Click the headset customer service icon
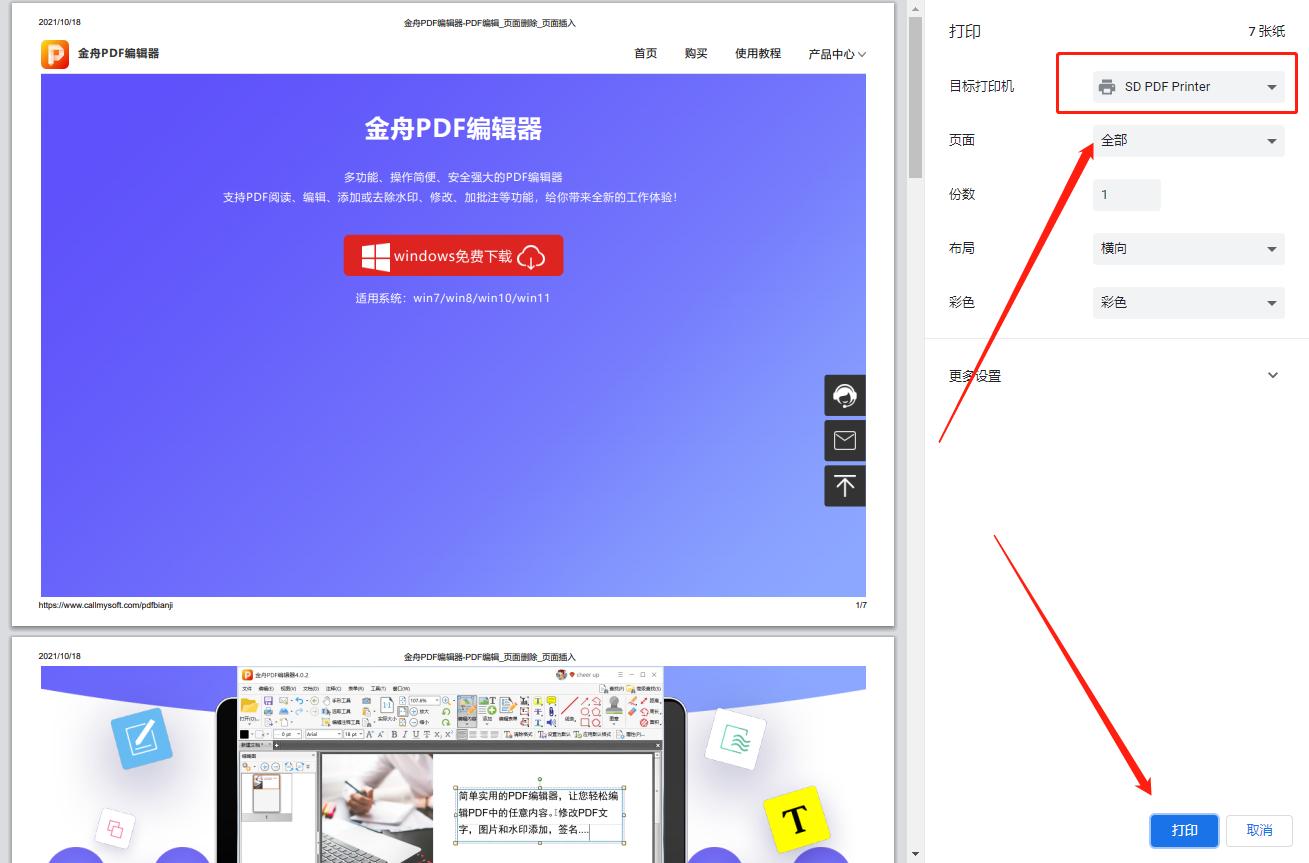This screenshot has width=1309, height=863. (844, 395)
